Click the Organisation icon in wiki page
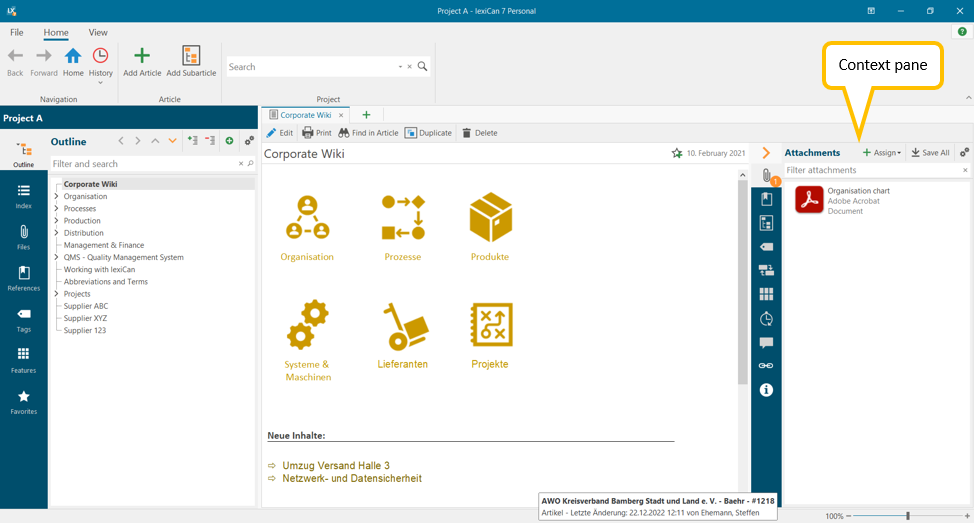 (307, 217)
